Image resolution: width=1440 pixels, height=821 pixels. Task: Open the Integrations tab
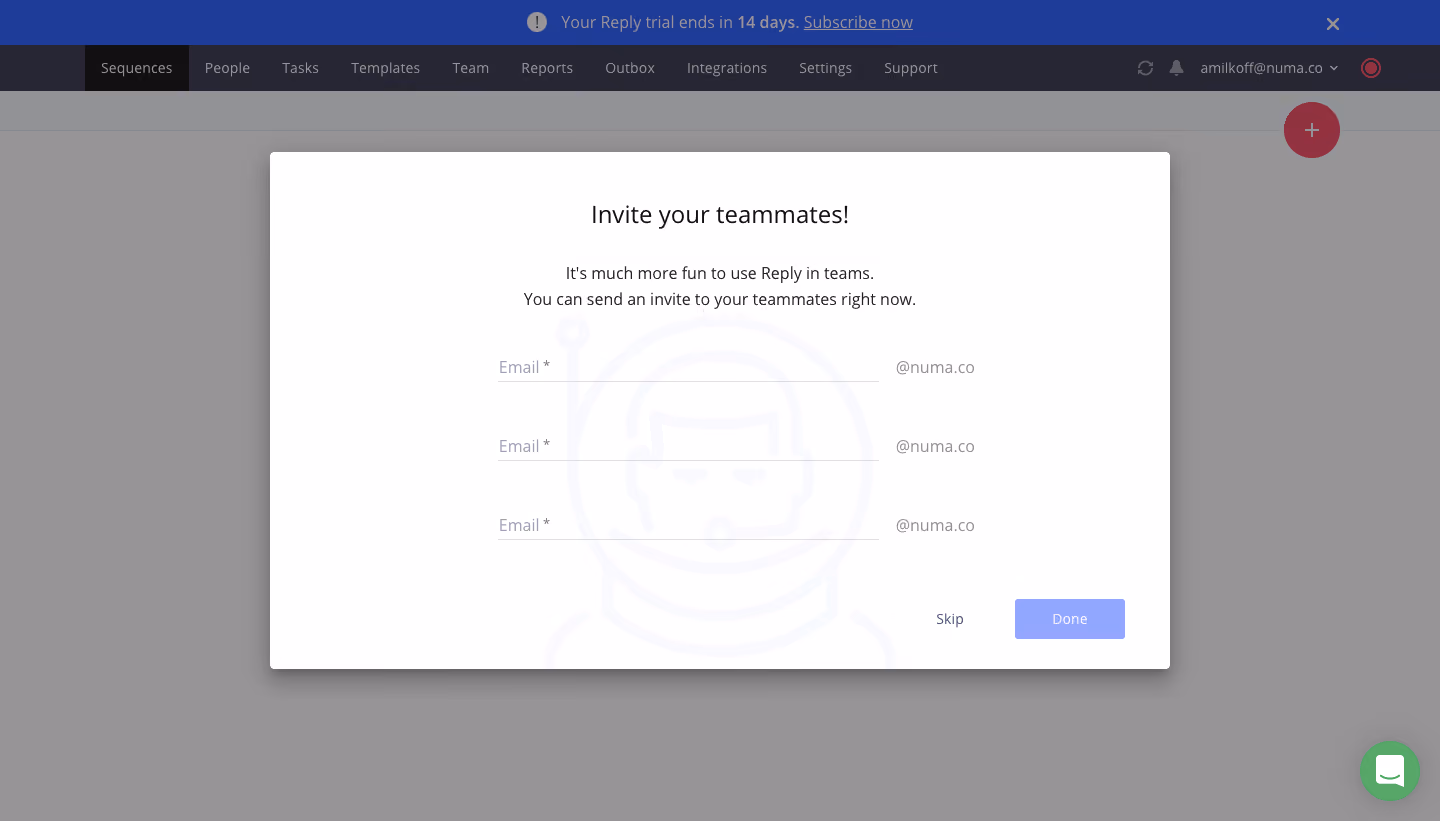tap(727, 68)
